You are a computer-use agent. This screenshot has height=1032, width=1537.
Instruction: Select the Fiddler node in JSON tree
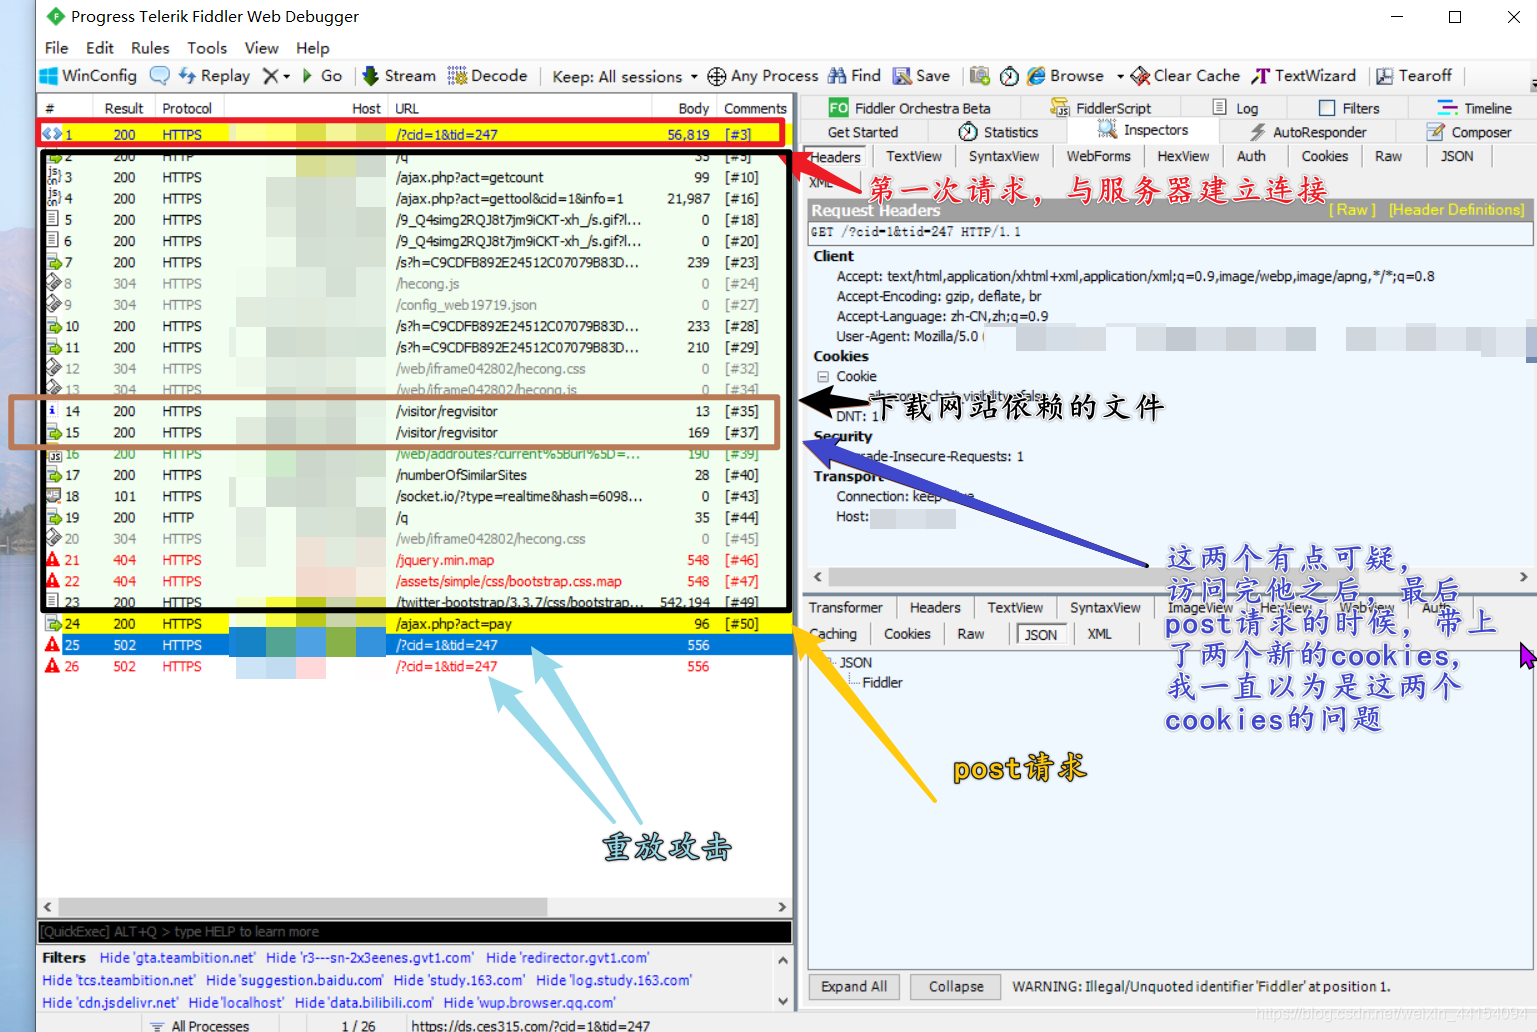coord(882,682)
